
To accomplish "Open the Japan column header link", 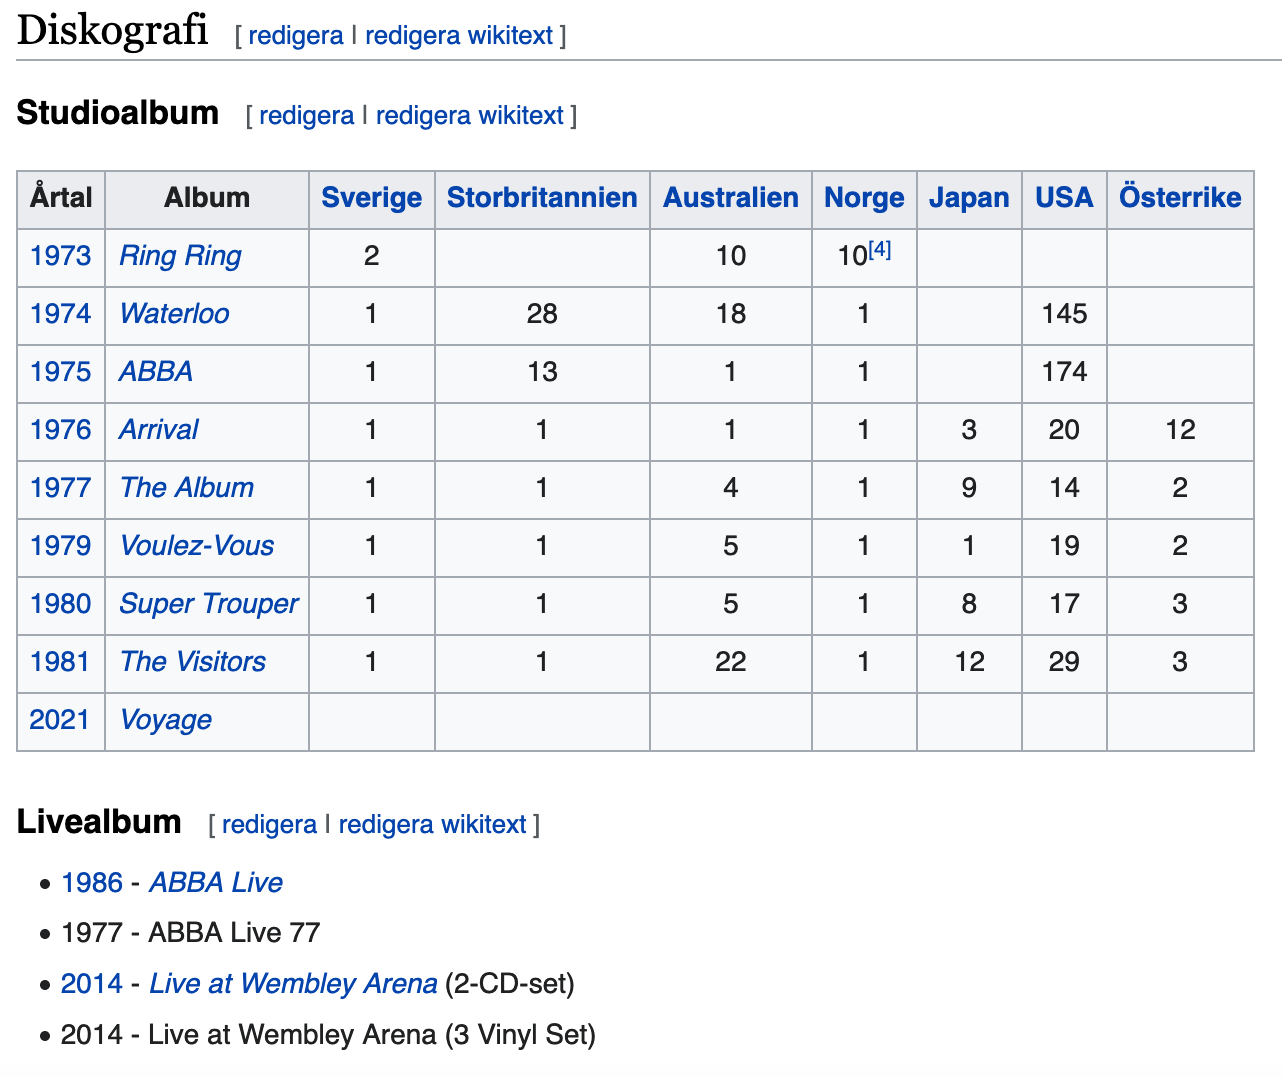I will coord(969,198).
